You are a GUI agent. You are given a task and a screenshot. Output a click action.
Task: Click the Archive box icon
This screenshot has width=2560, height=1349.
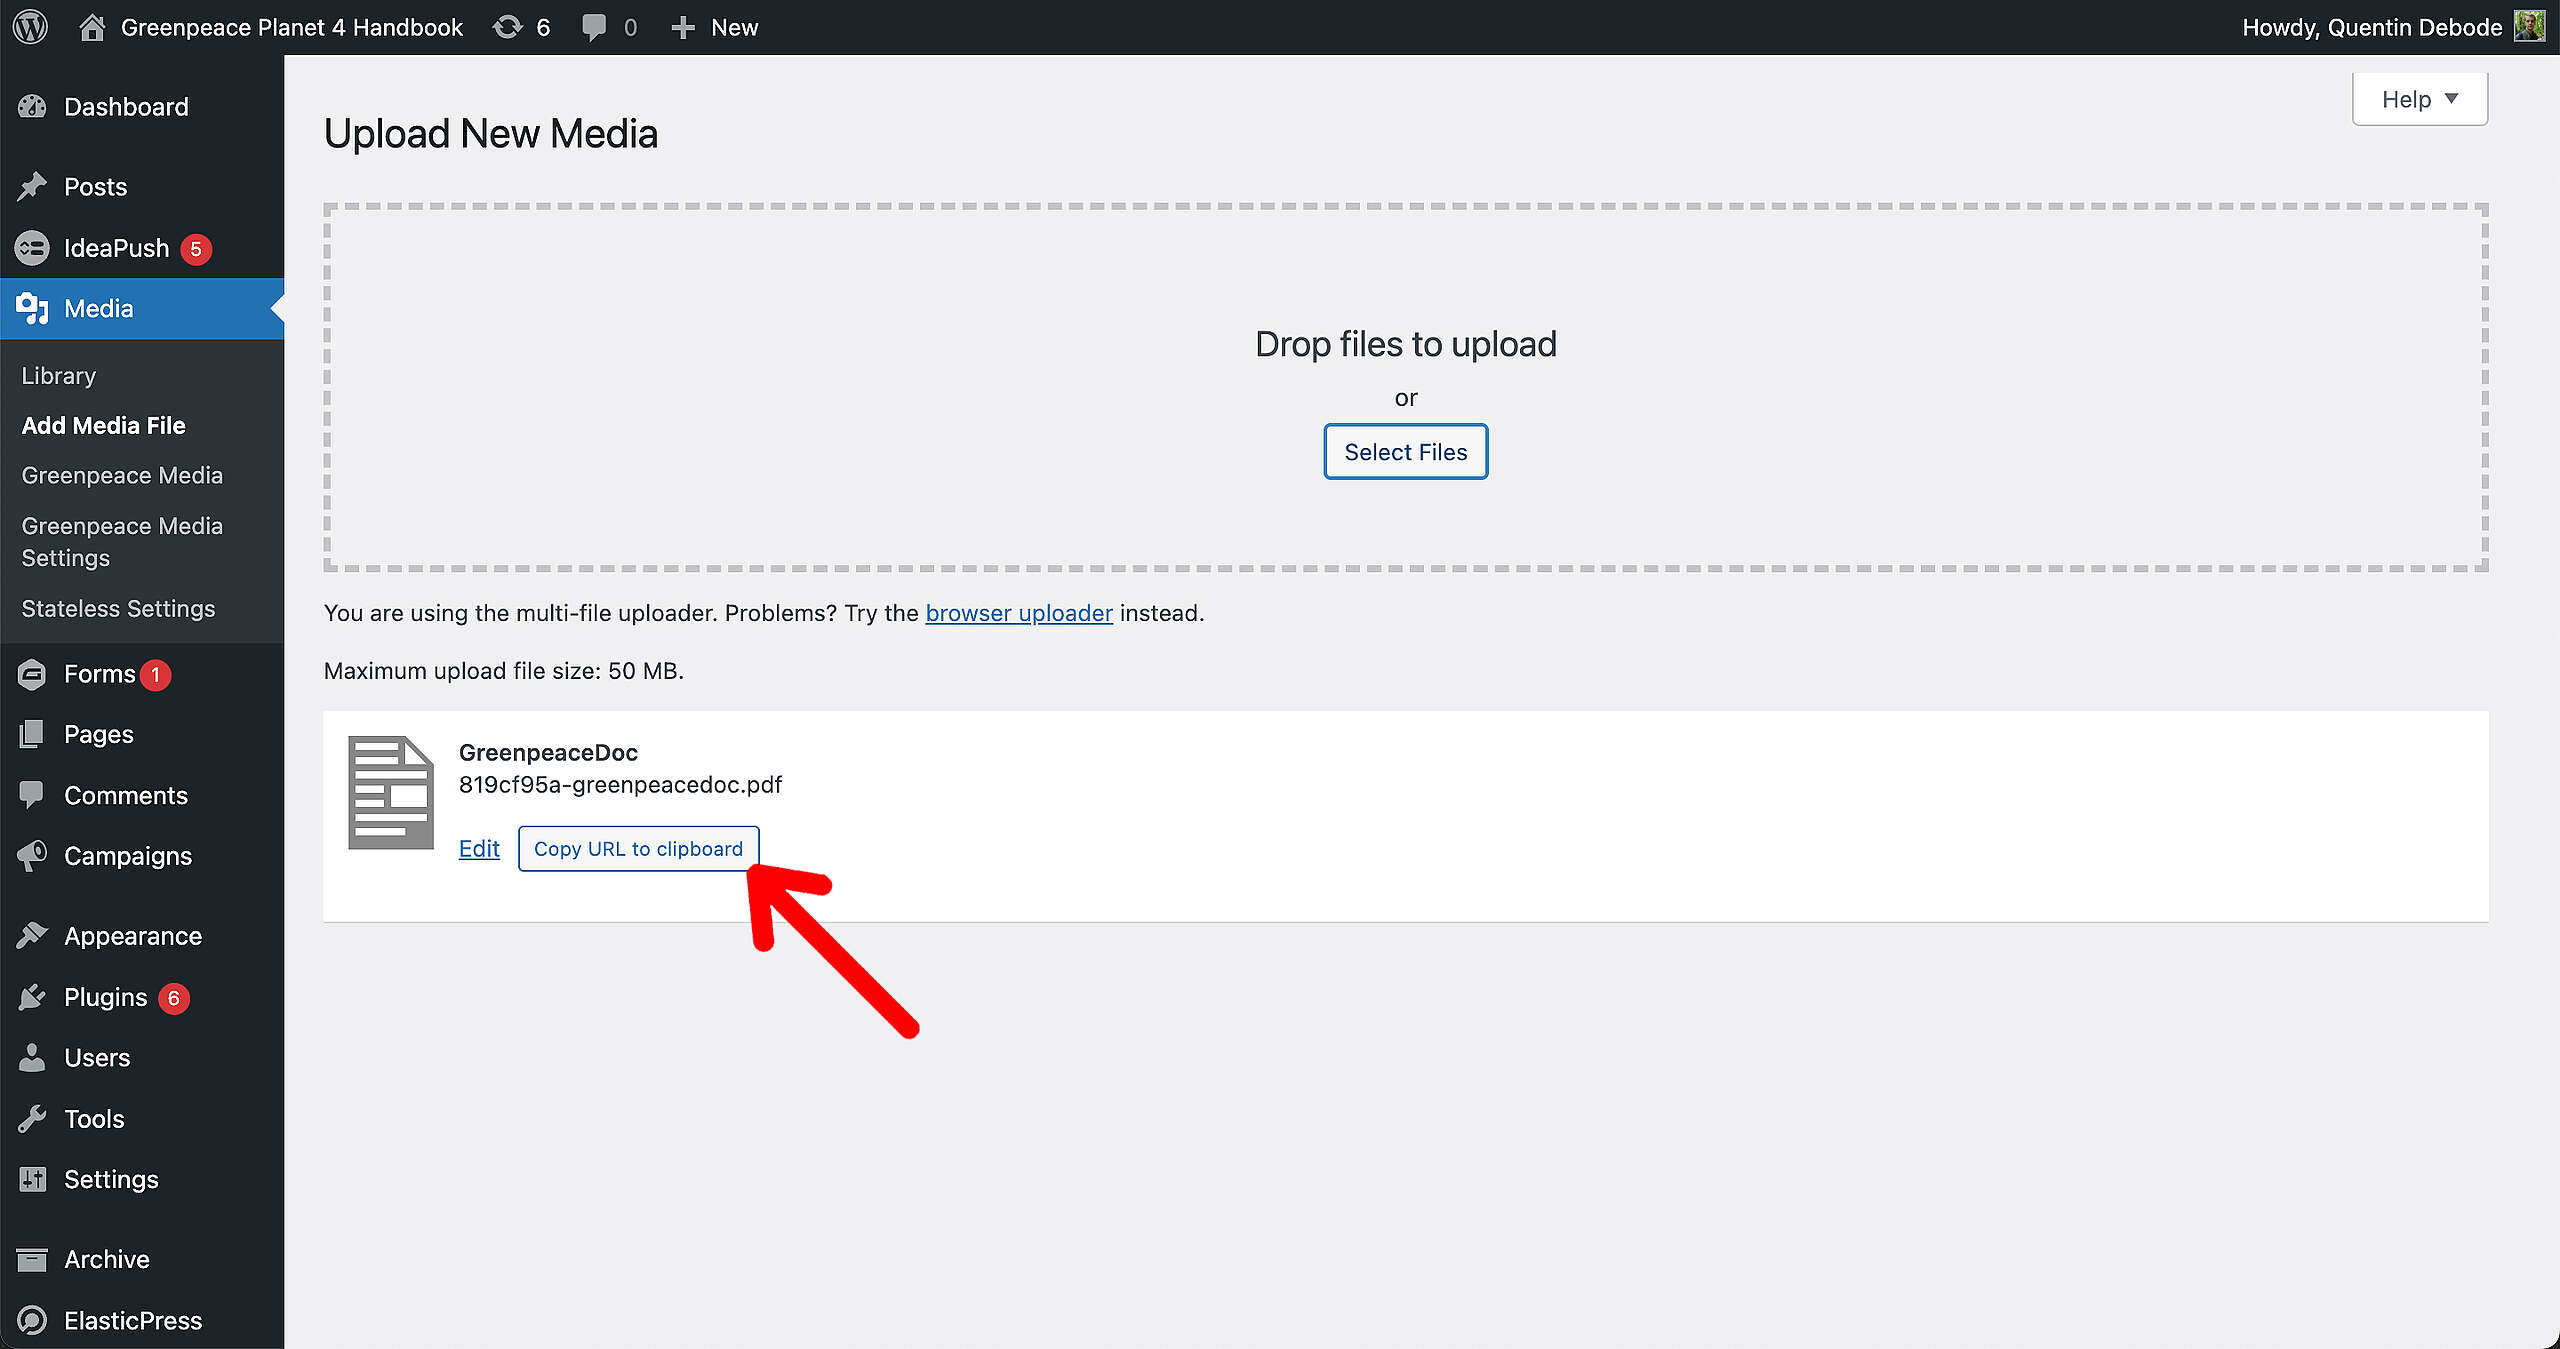[x=32, y=1260]
